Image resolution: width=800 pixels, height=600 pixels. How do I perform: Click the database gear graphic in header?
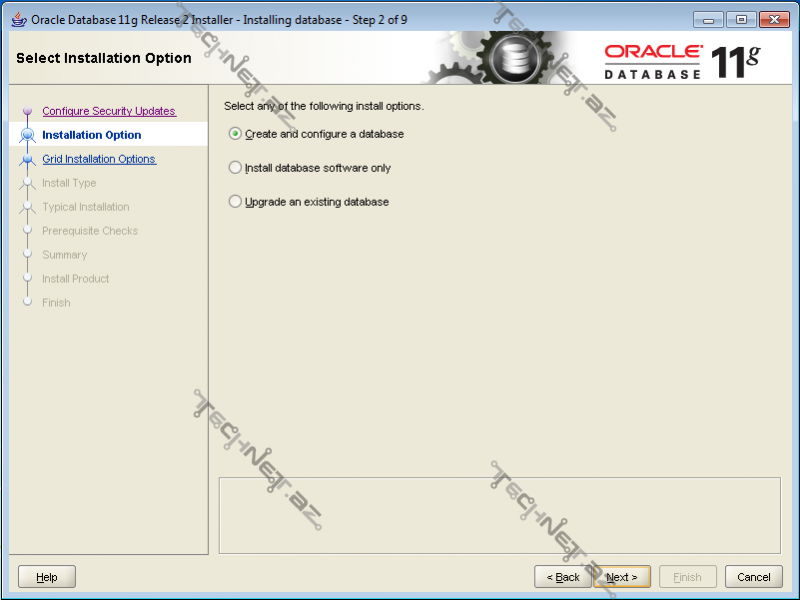point(514,58)
